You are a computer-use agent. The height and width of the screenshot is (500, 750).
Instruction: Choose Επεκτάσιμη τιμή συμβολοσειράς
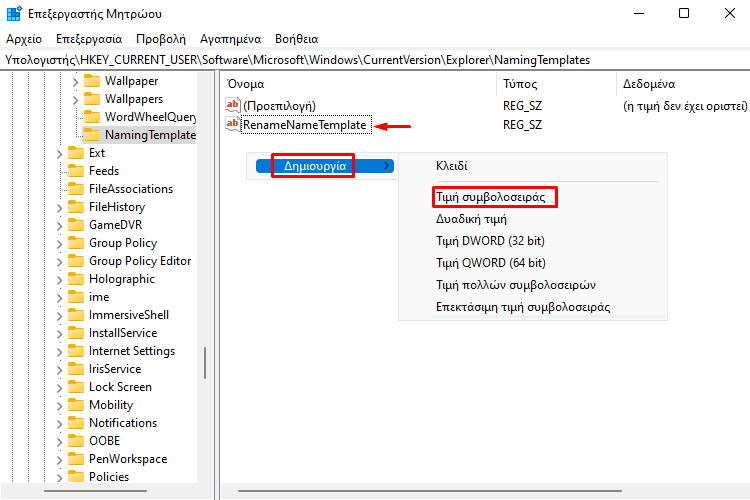point(523,307)
